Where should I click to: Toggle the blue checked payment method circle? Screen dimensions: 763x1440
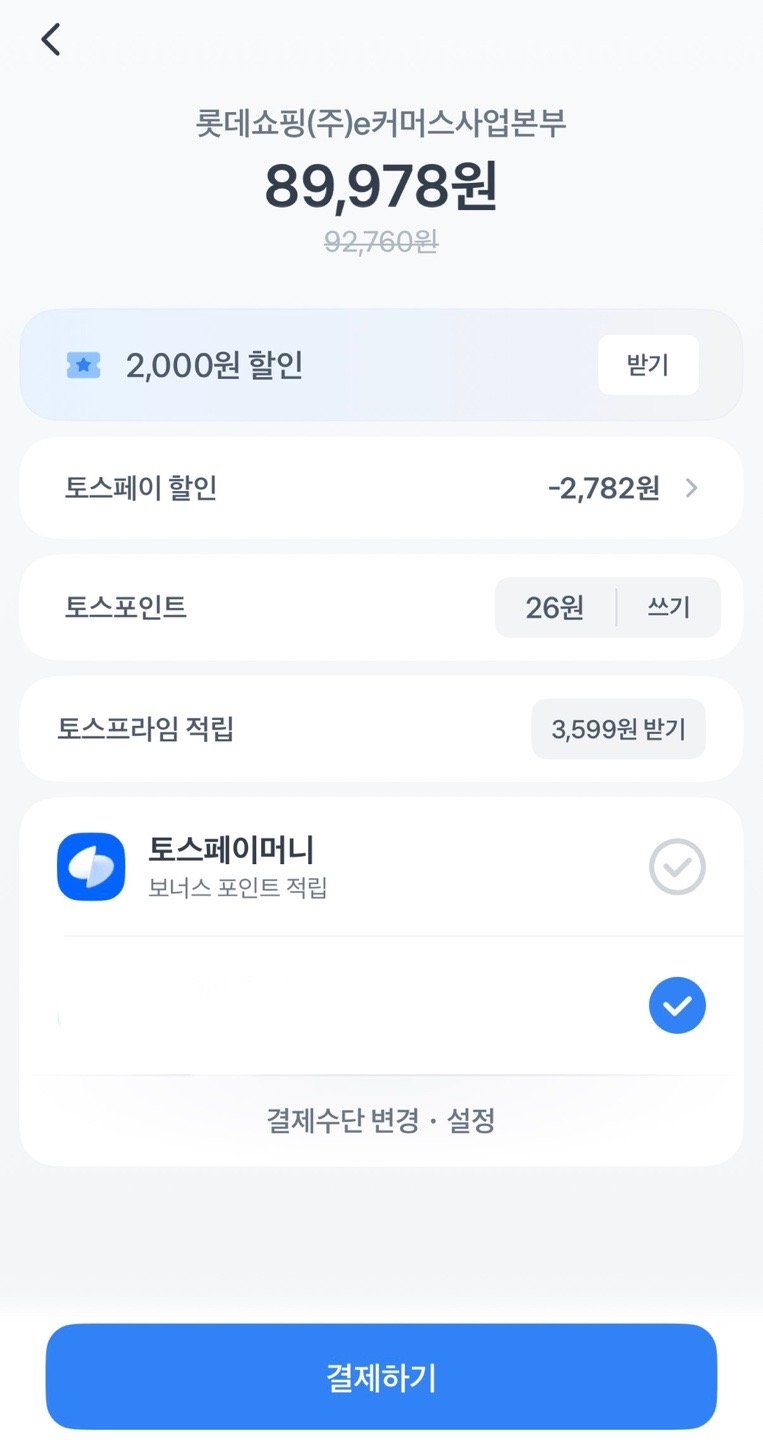[x=677, y=1005]
